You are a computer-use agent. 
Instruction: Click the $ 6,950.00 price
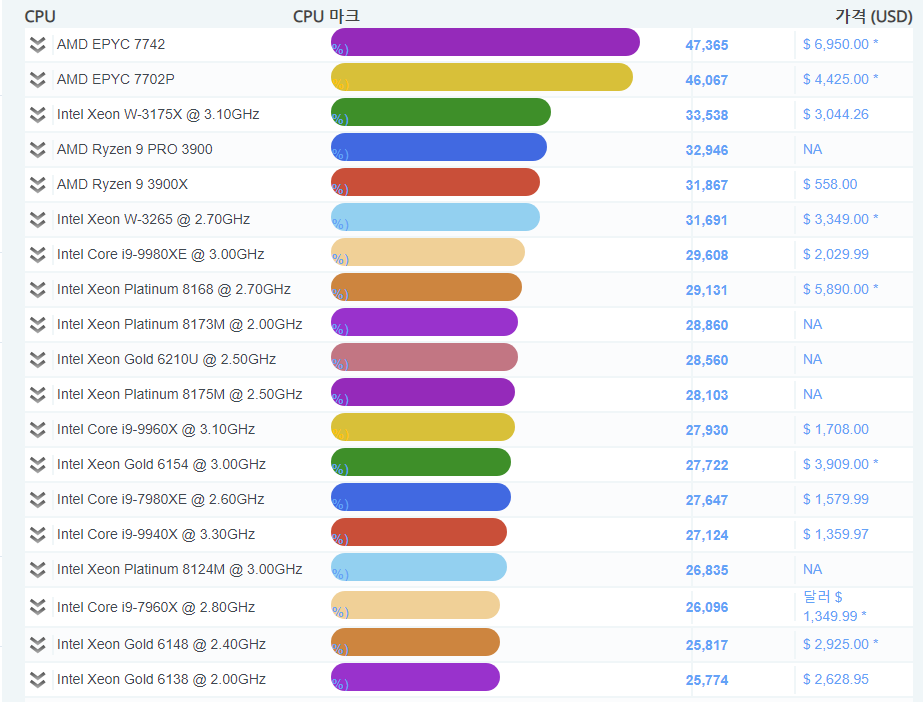click(840, 44)
